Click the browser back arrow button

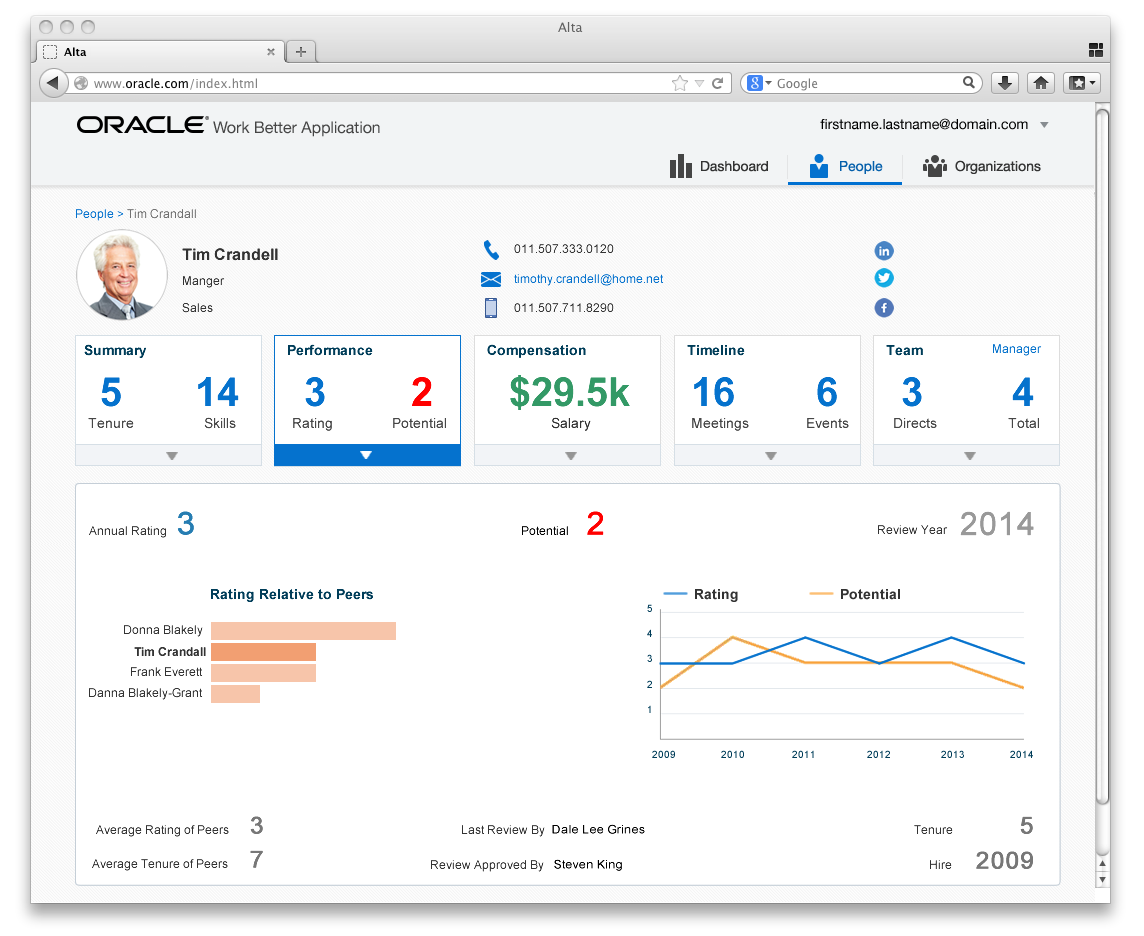(x=53, y=83)
